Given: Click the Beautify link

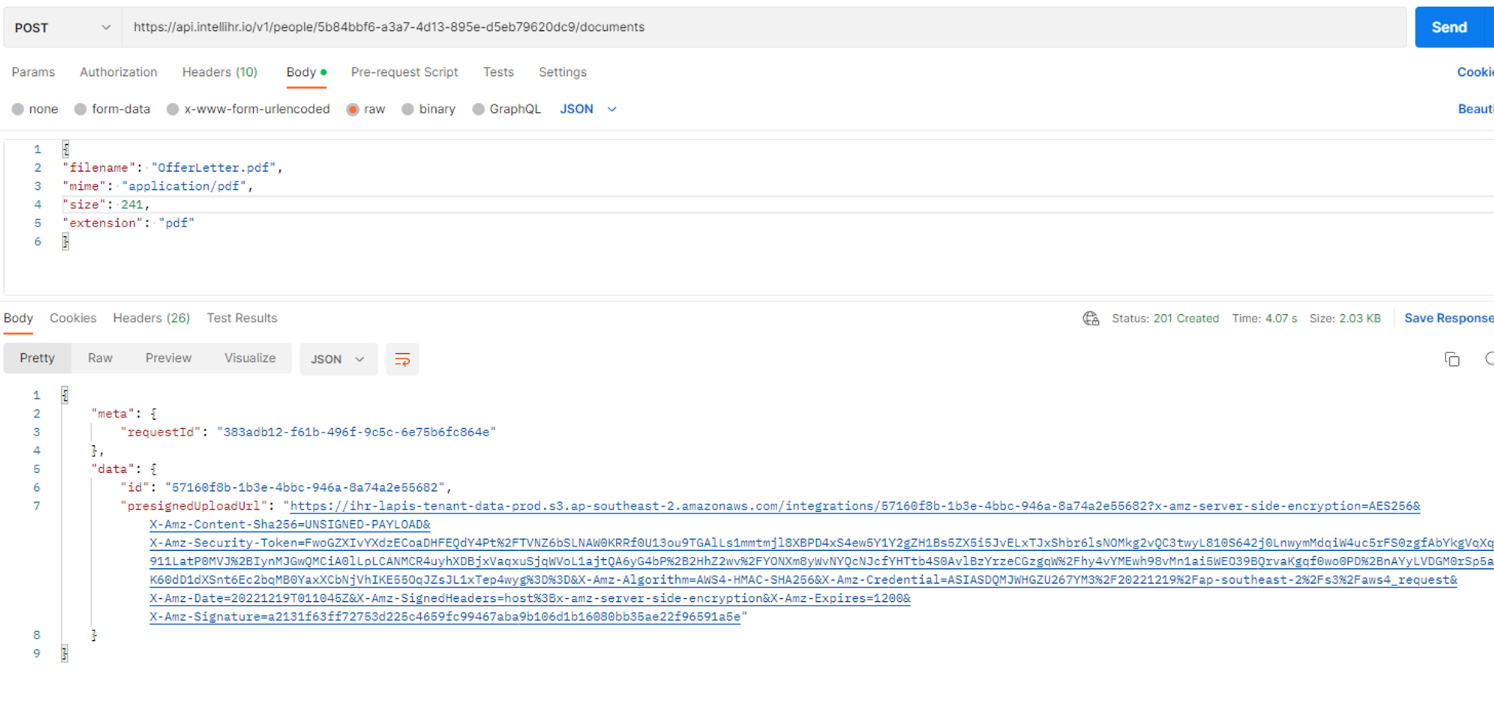Looking at the screenshot, I should pyautogui.click(x=1475, y=109).
